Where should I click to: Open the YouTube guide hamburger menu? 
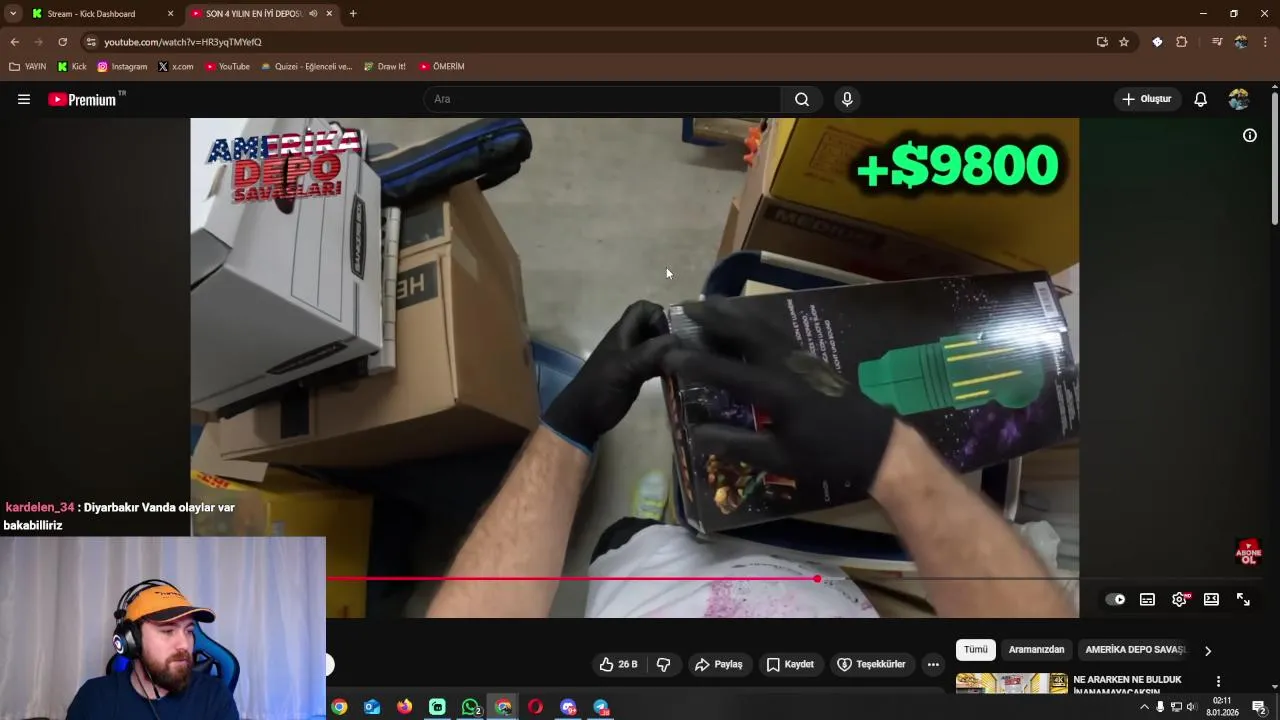click(x=24, y=99)
